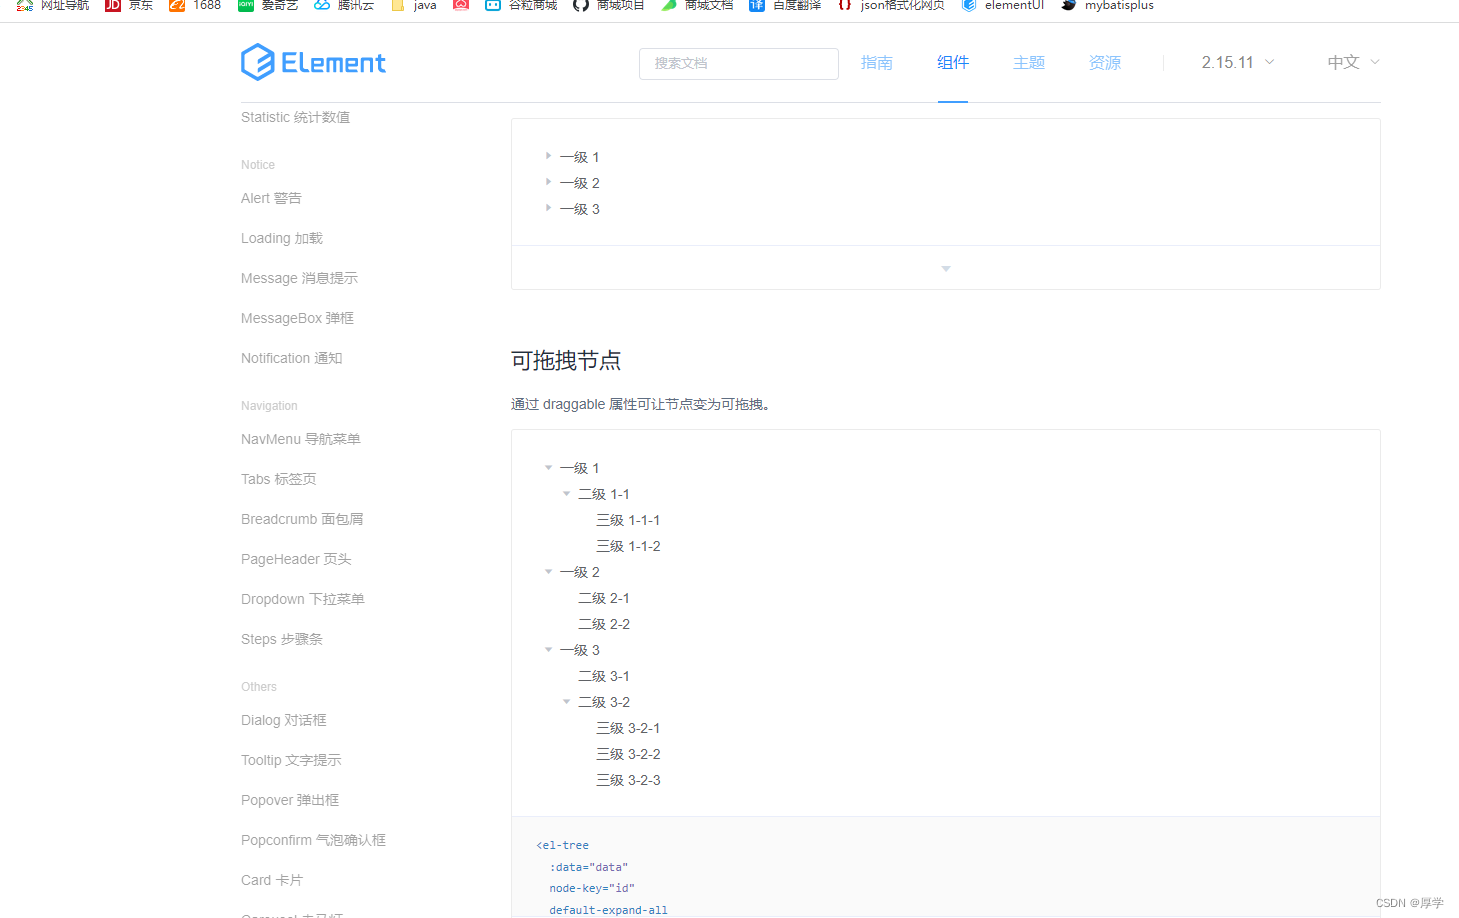Select tree node 三级 3-2-1

pos(628,728)
